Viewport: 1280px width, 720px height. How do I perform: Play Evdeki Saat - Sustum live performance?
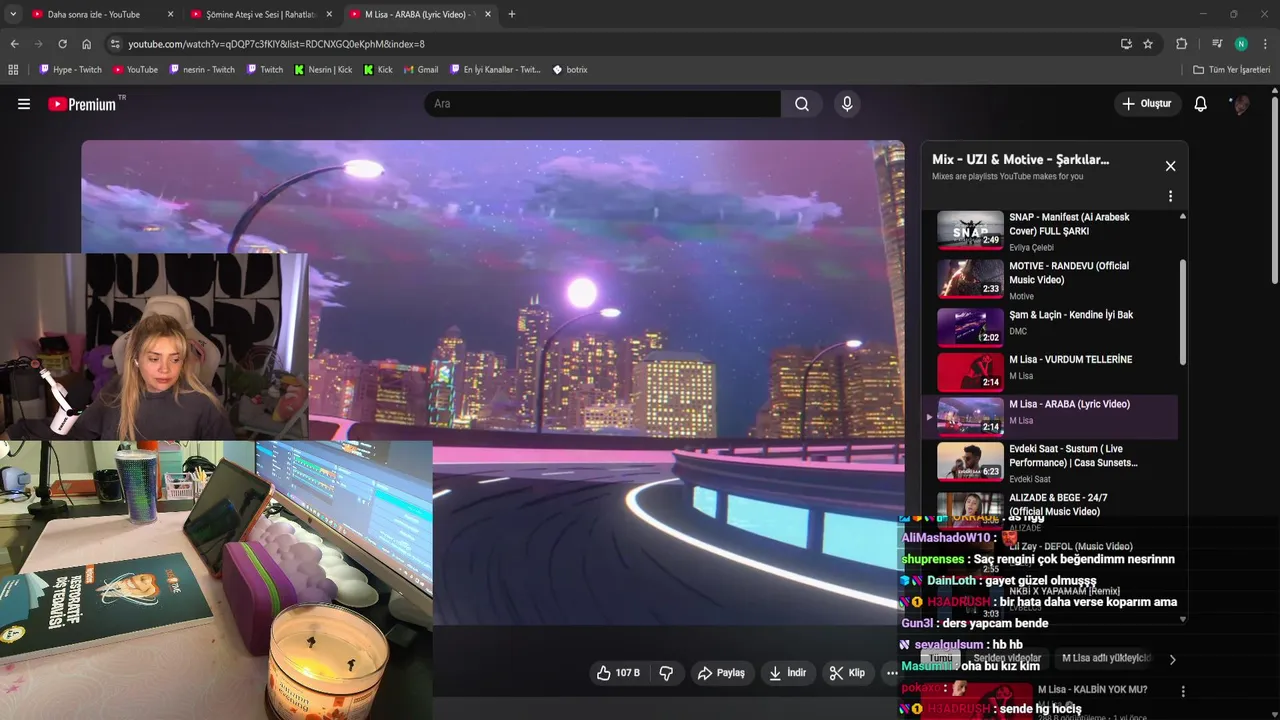[1050, 461]
